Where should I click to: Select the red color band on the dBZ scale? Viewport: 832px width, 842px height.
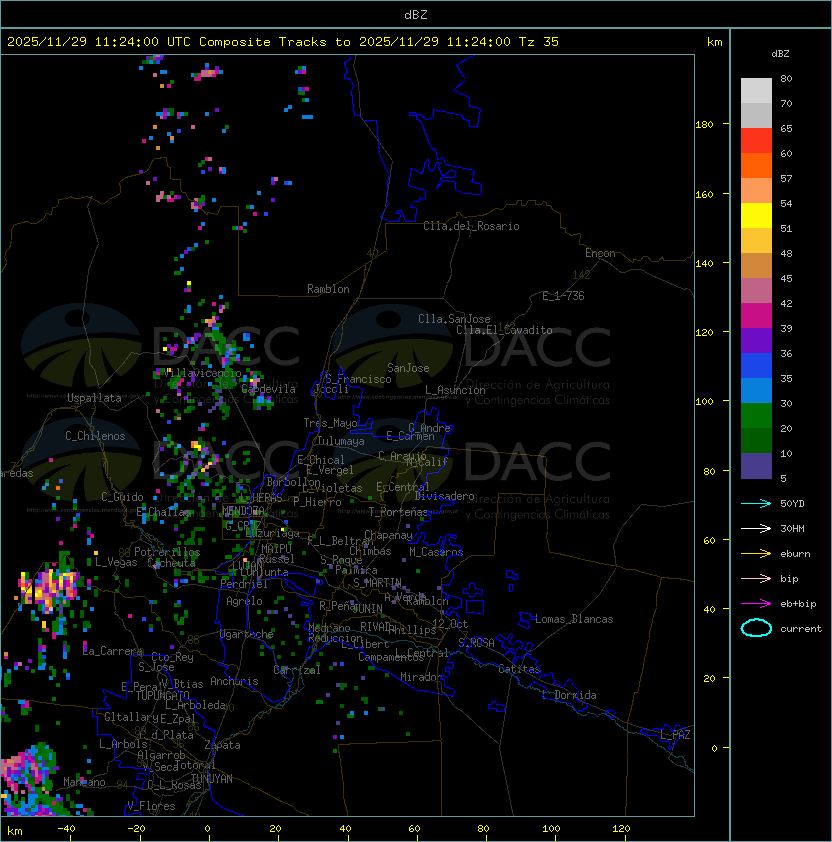(x=756, y=141)
